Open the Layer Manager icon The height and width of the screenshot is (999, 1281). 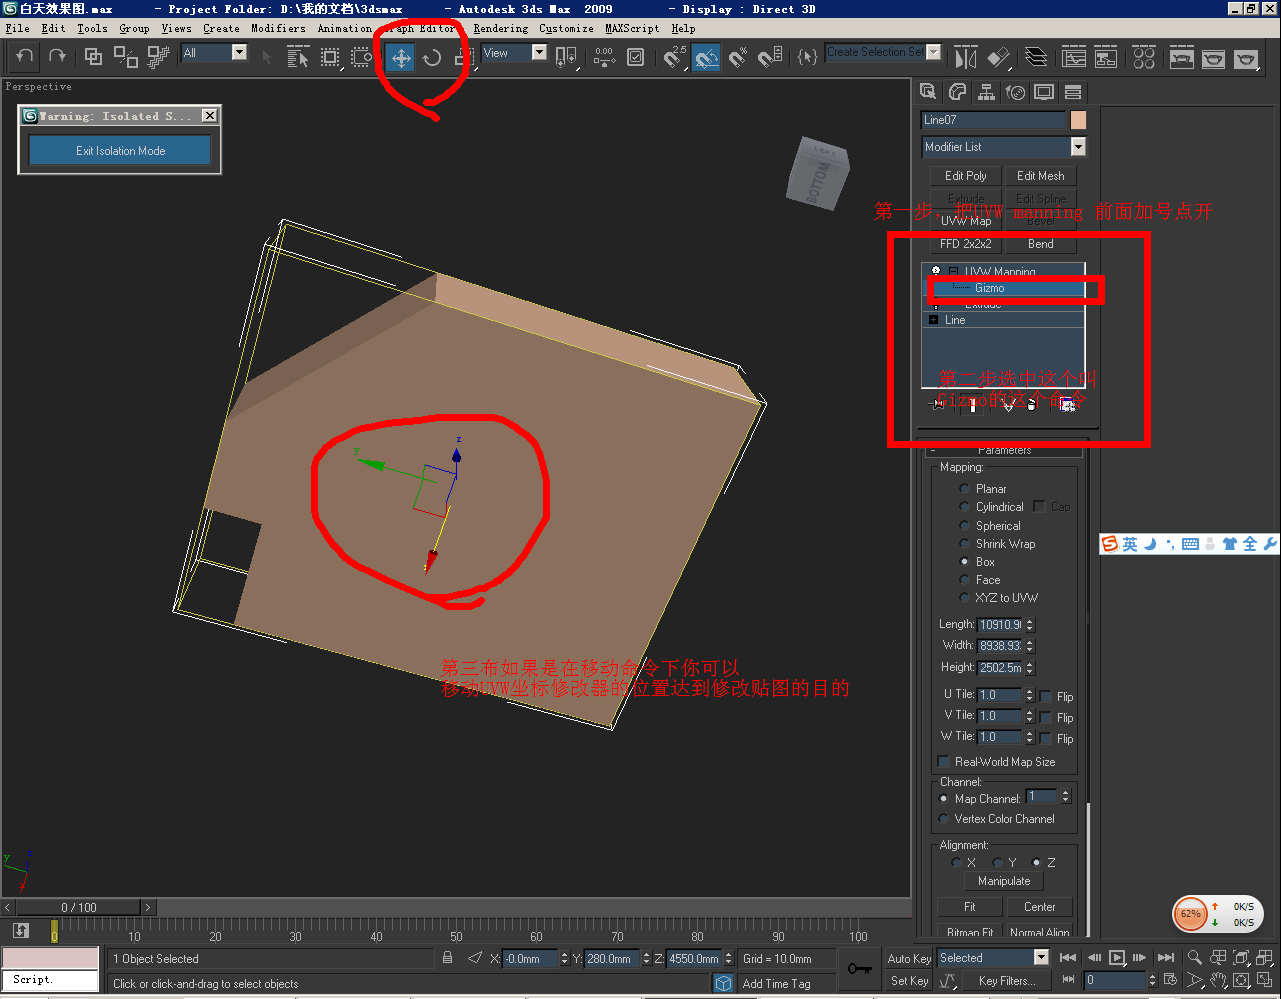(1037, 58)
